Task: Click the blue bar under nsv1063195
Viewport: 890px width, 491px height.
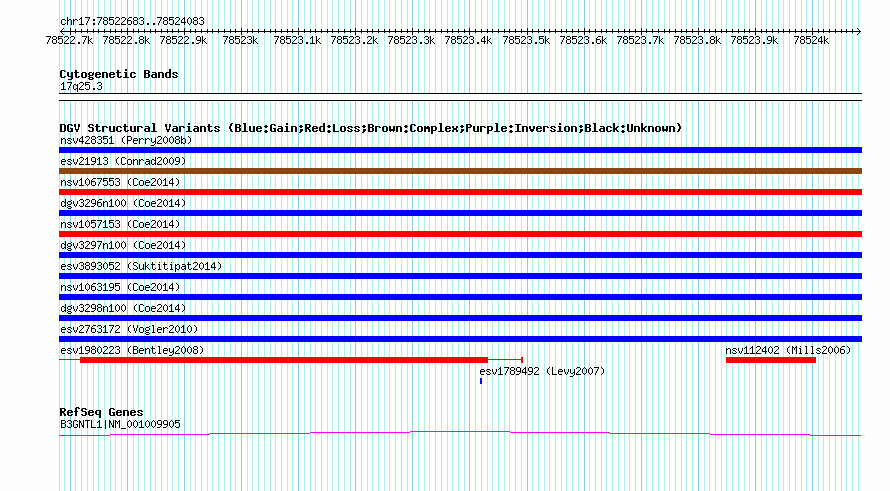Action: (460, 297)
